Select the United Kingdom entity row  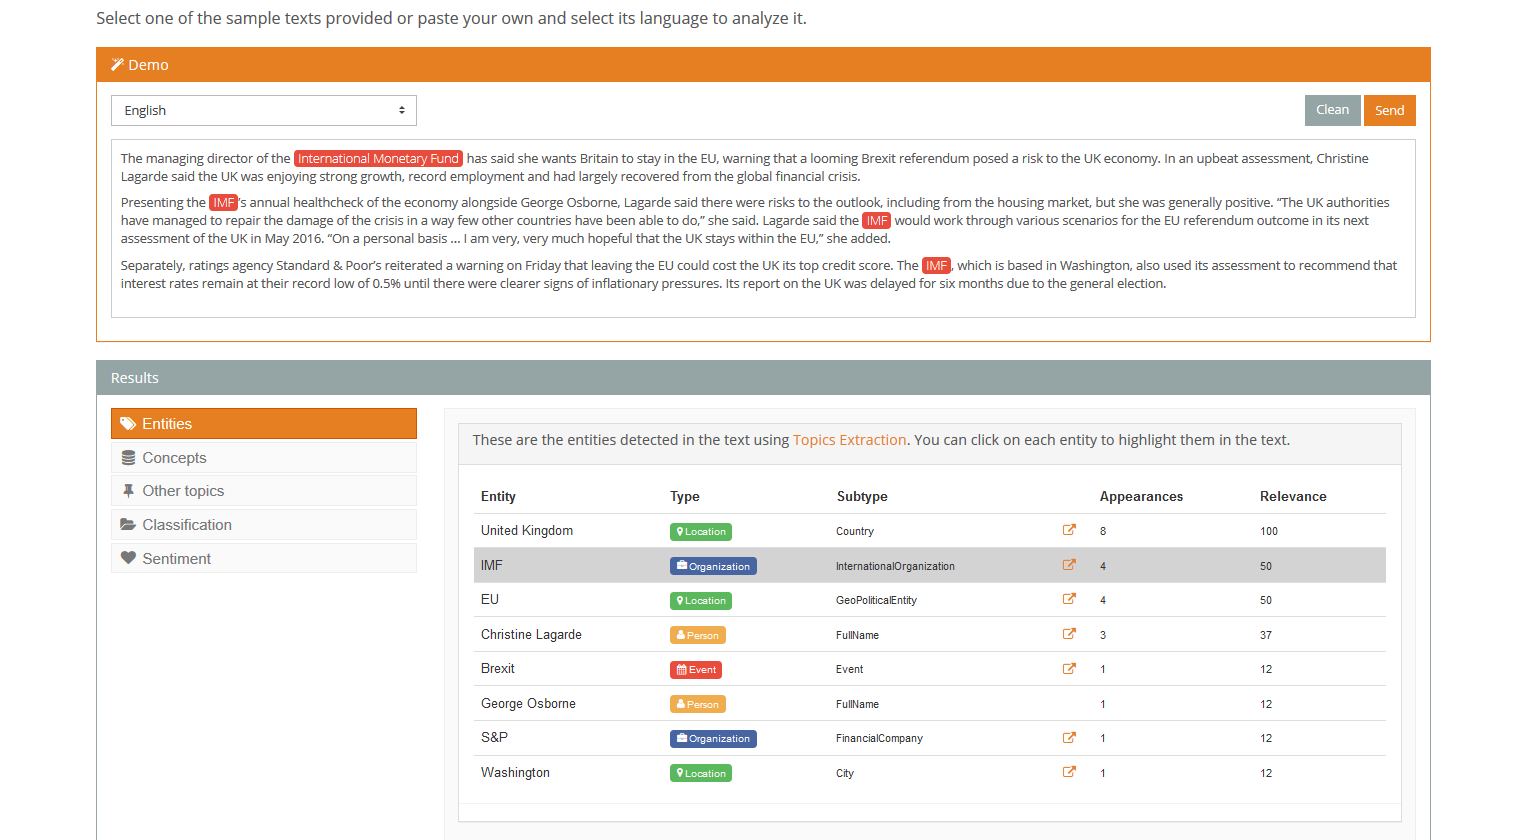click(x=930, y=531)
